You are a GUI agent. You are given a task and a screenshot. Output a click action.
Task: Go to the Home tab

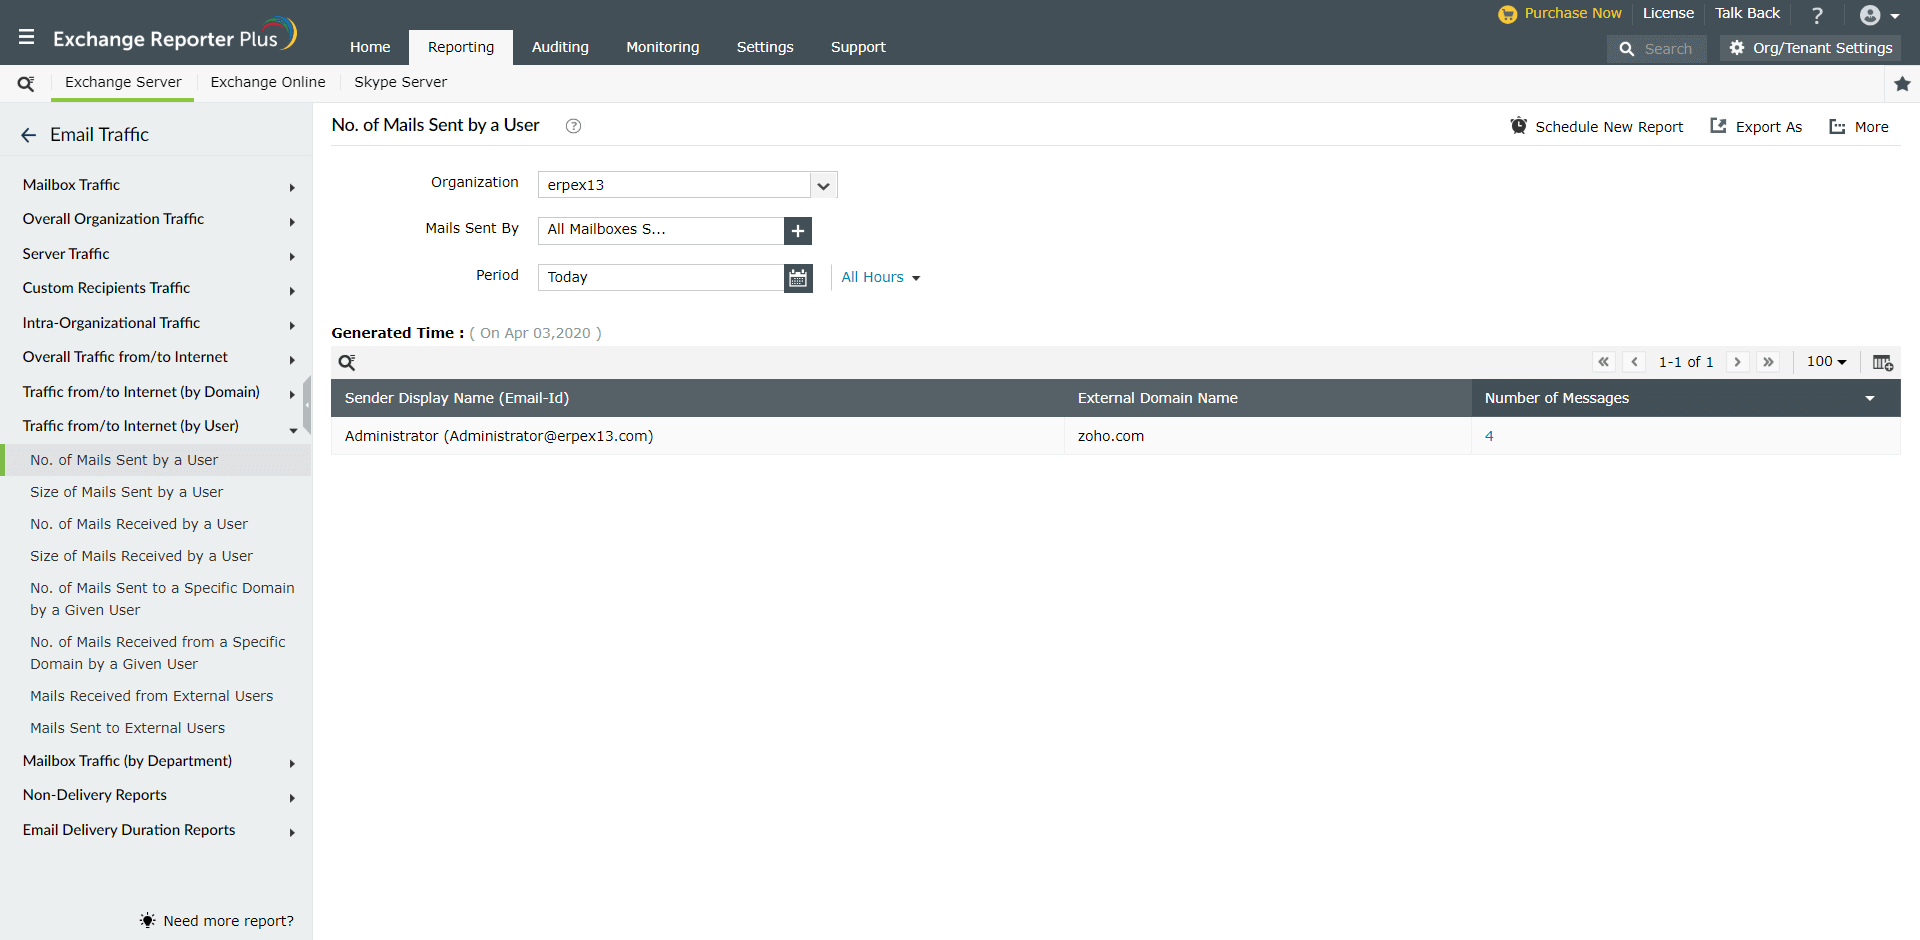[370, 47]
